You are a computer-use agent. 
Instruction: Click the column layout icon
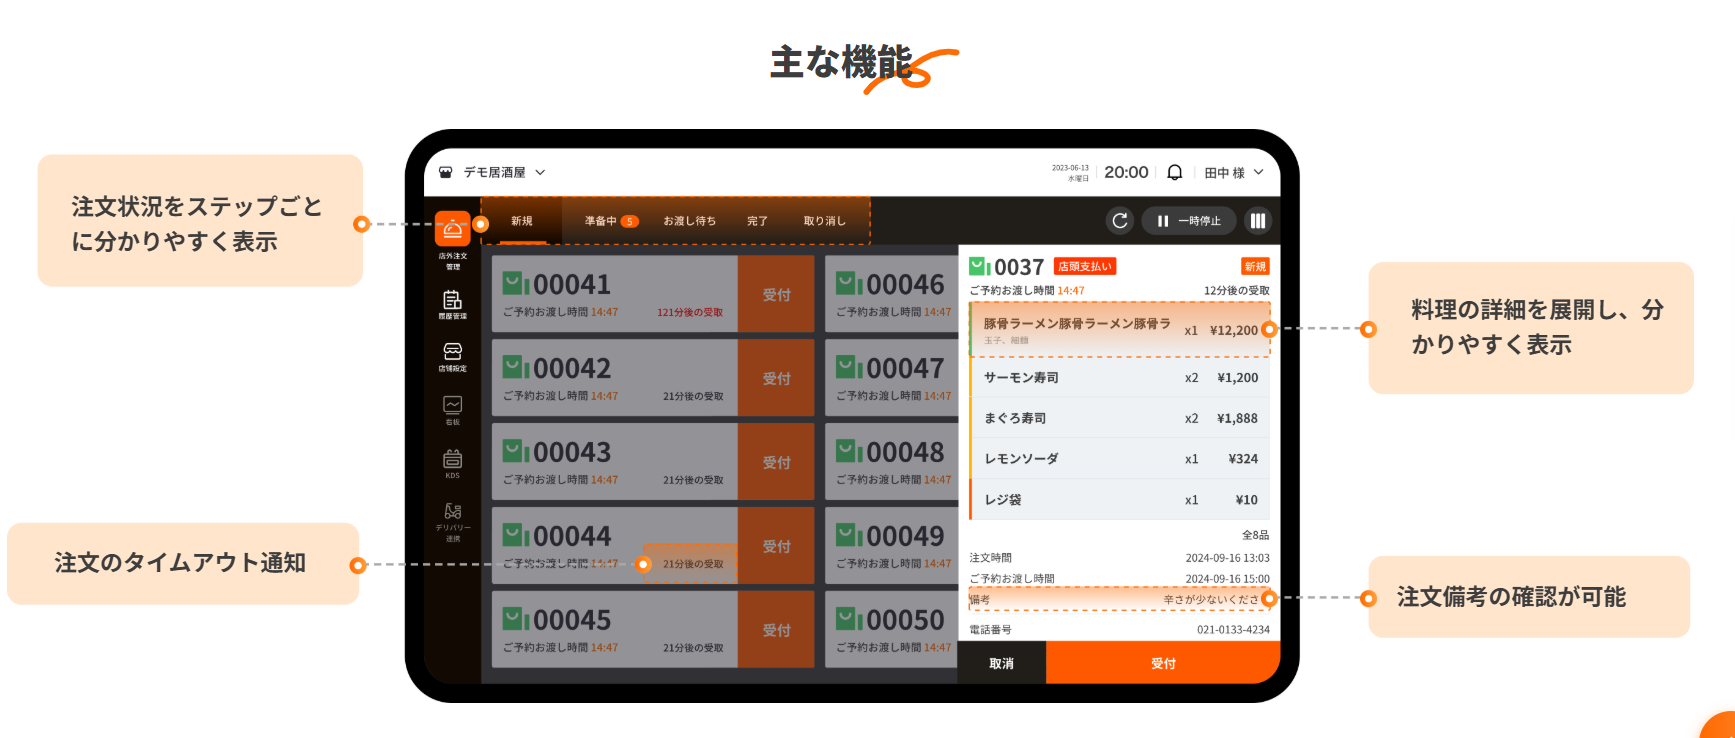1258,221
